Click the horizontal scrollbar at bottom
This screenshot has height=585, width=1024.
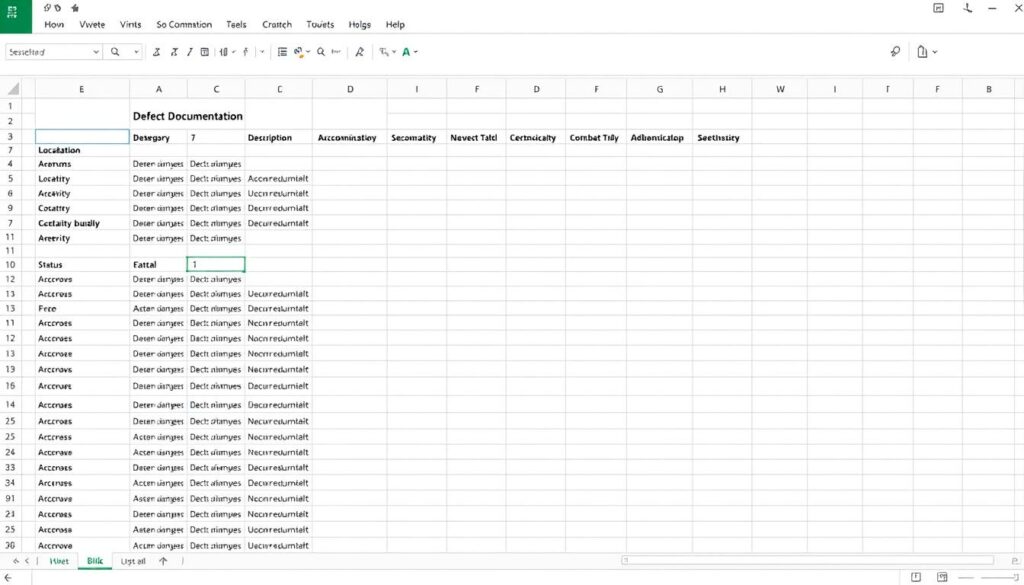point(807,560)
